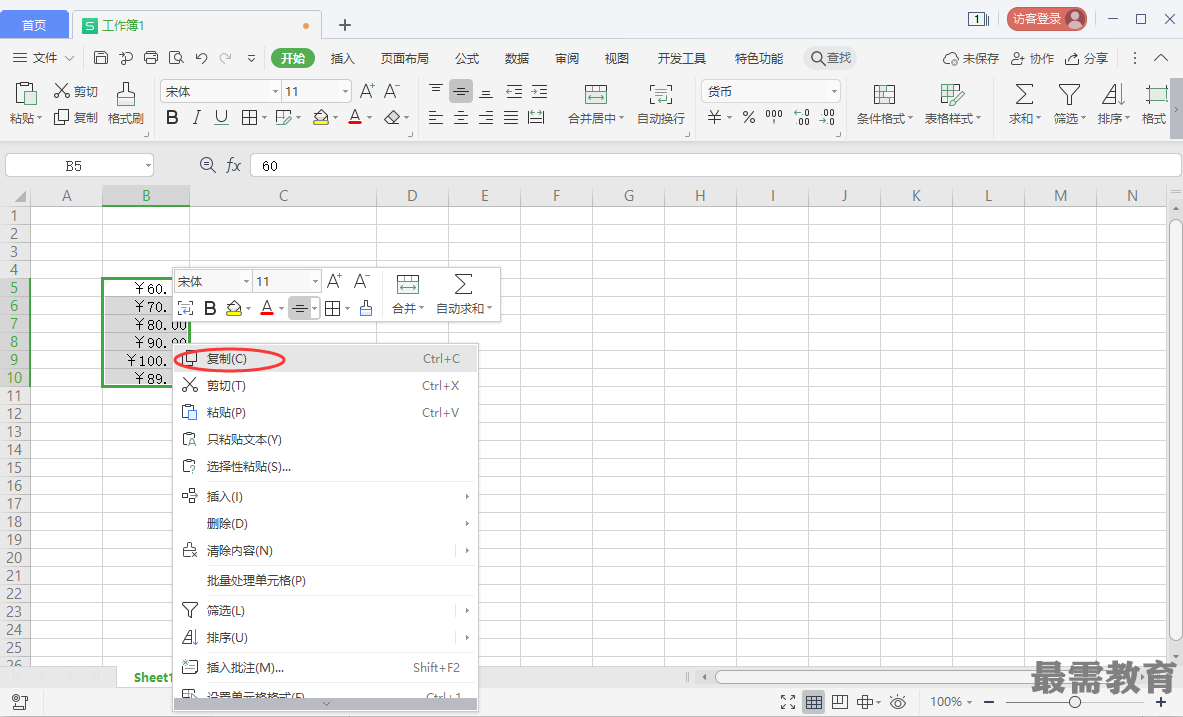Image resolution: width=1183 pixels, height=717 pixels.
Task: Click the reading mode eye icon
Action: (x=898, y=702)
